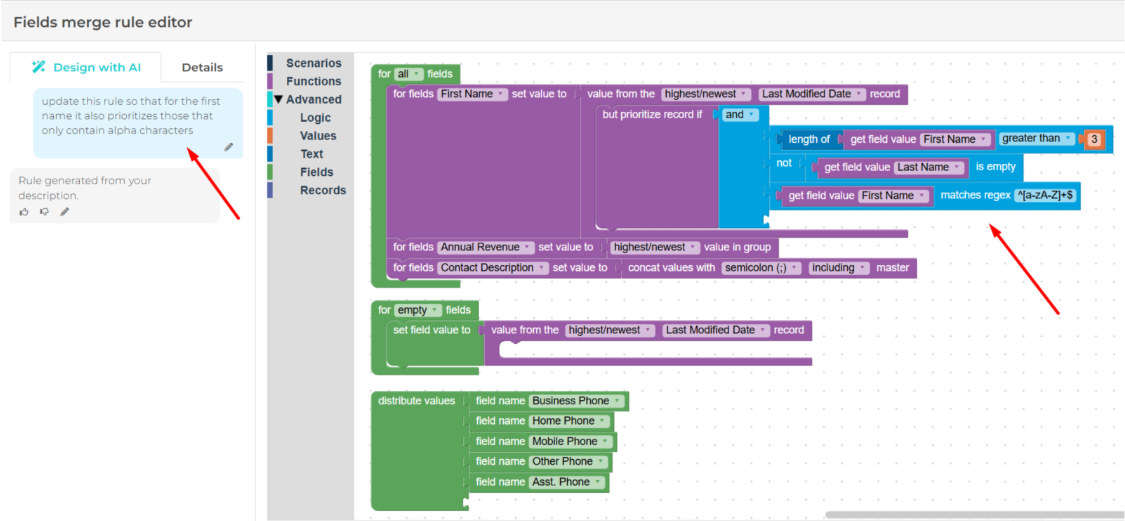Click the regex pattern ^[a-zA-Z]+$ field
The image size is (1125, 521).
[1045, 196]
